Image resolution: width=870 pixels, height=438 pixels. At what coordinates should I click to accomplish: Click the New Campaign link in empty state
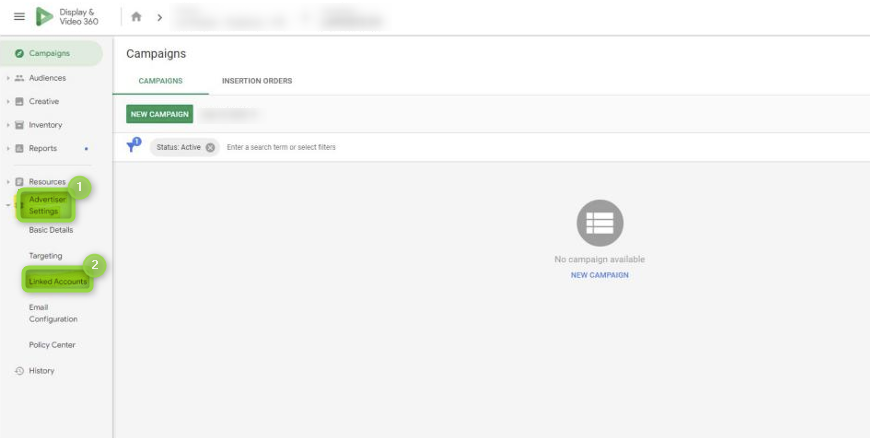point(599,275)
